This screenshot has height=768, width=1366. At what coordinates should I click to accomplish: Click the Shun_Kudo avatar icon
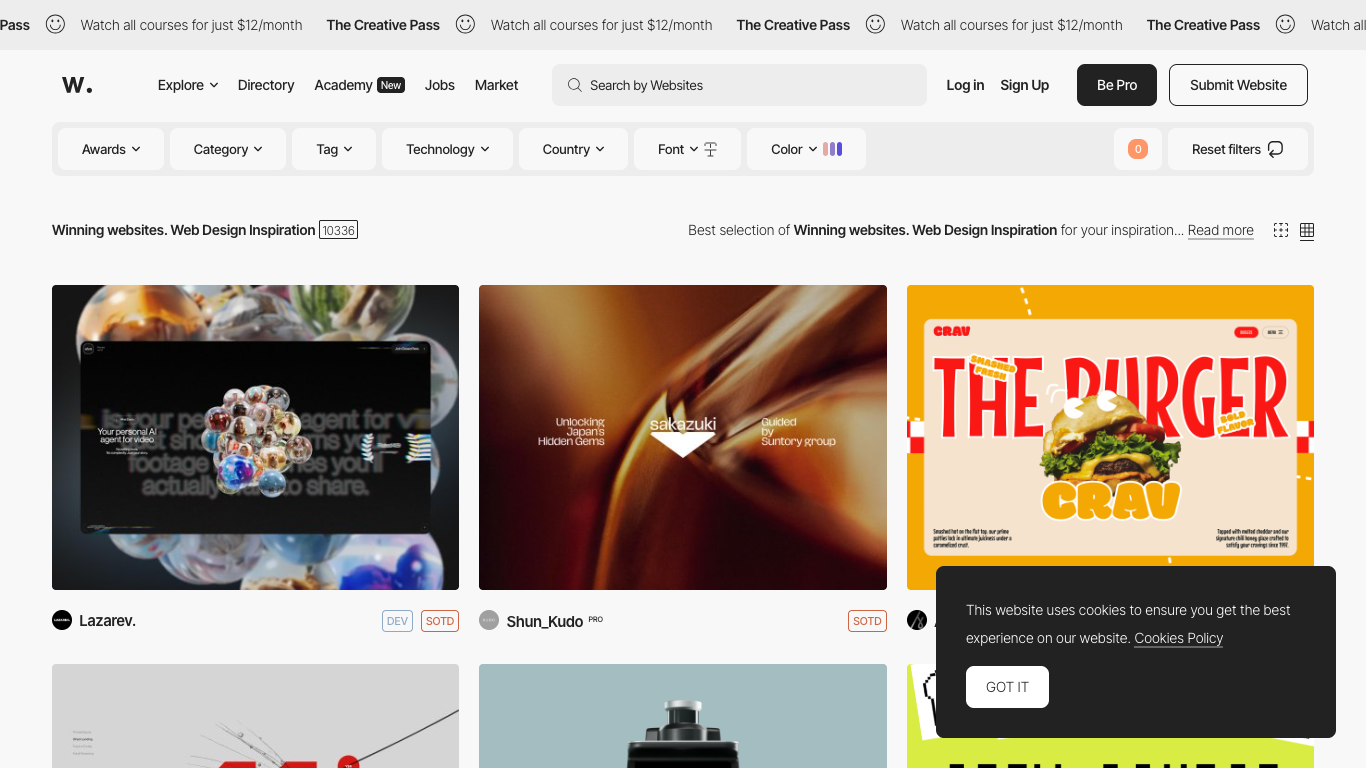point(489,620)
